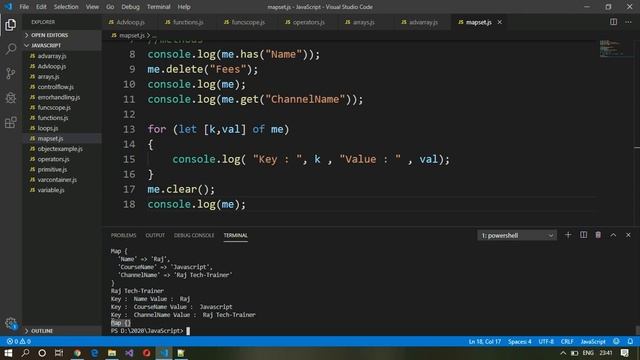Show hidden system tray icons
640x360 pixels.
pyautogui.click(x=563, y=353)
